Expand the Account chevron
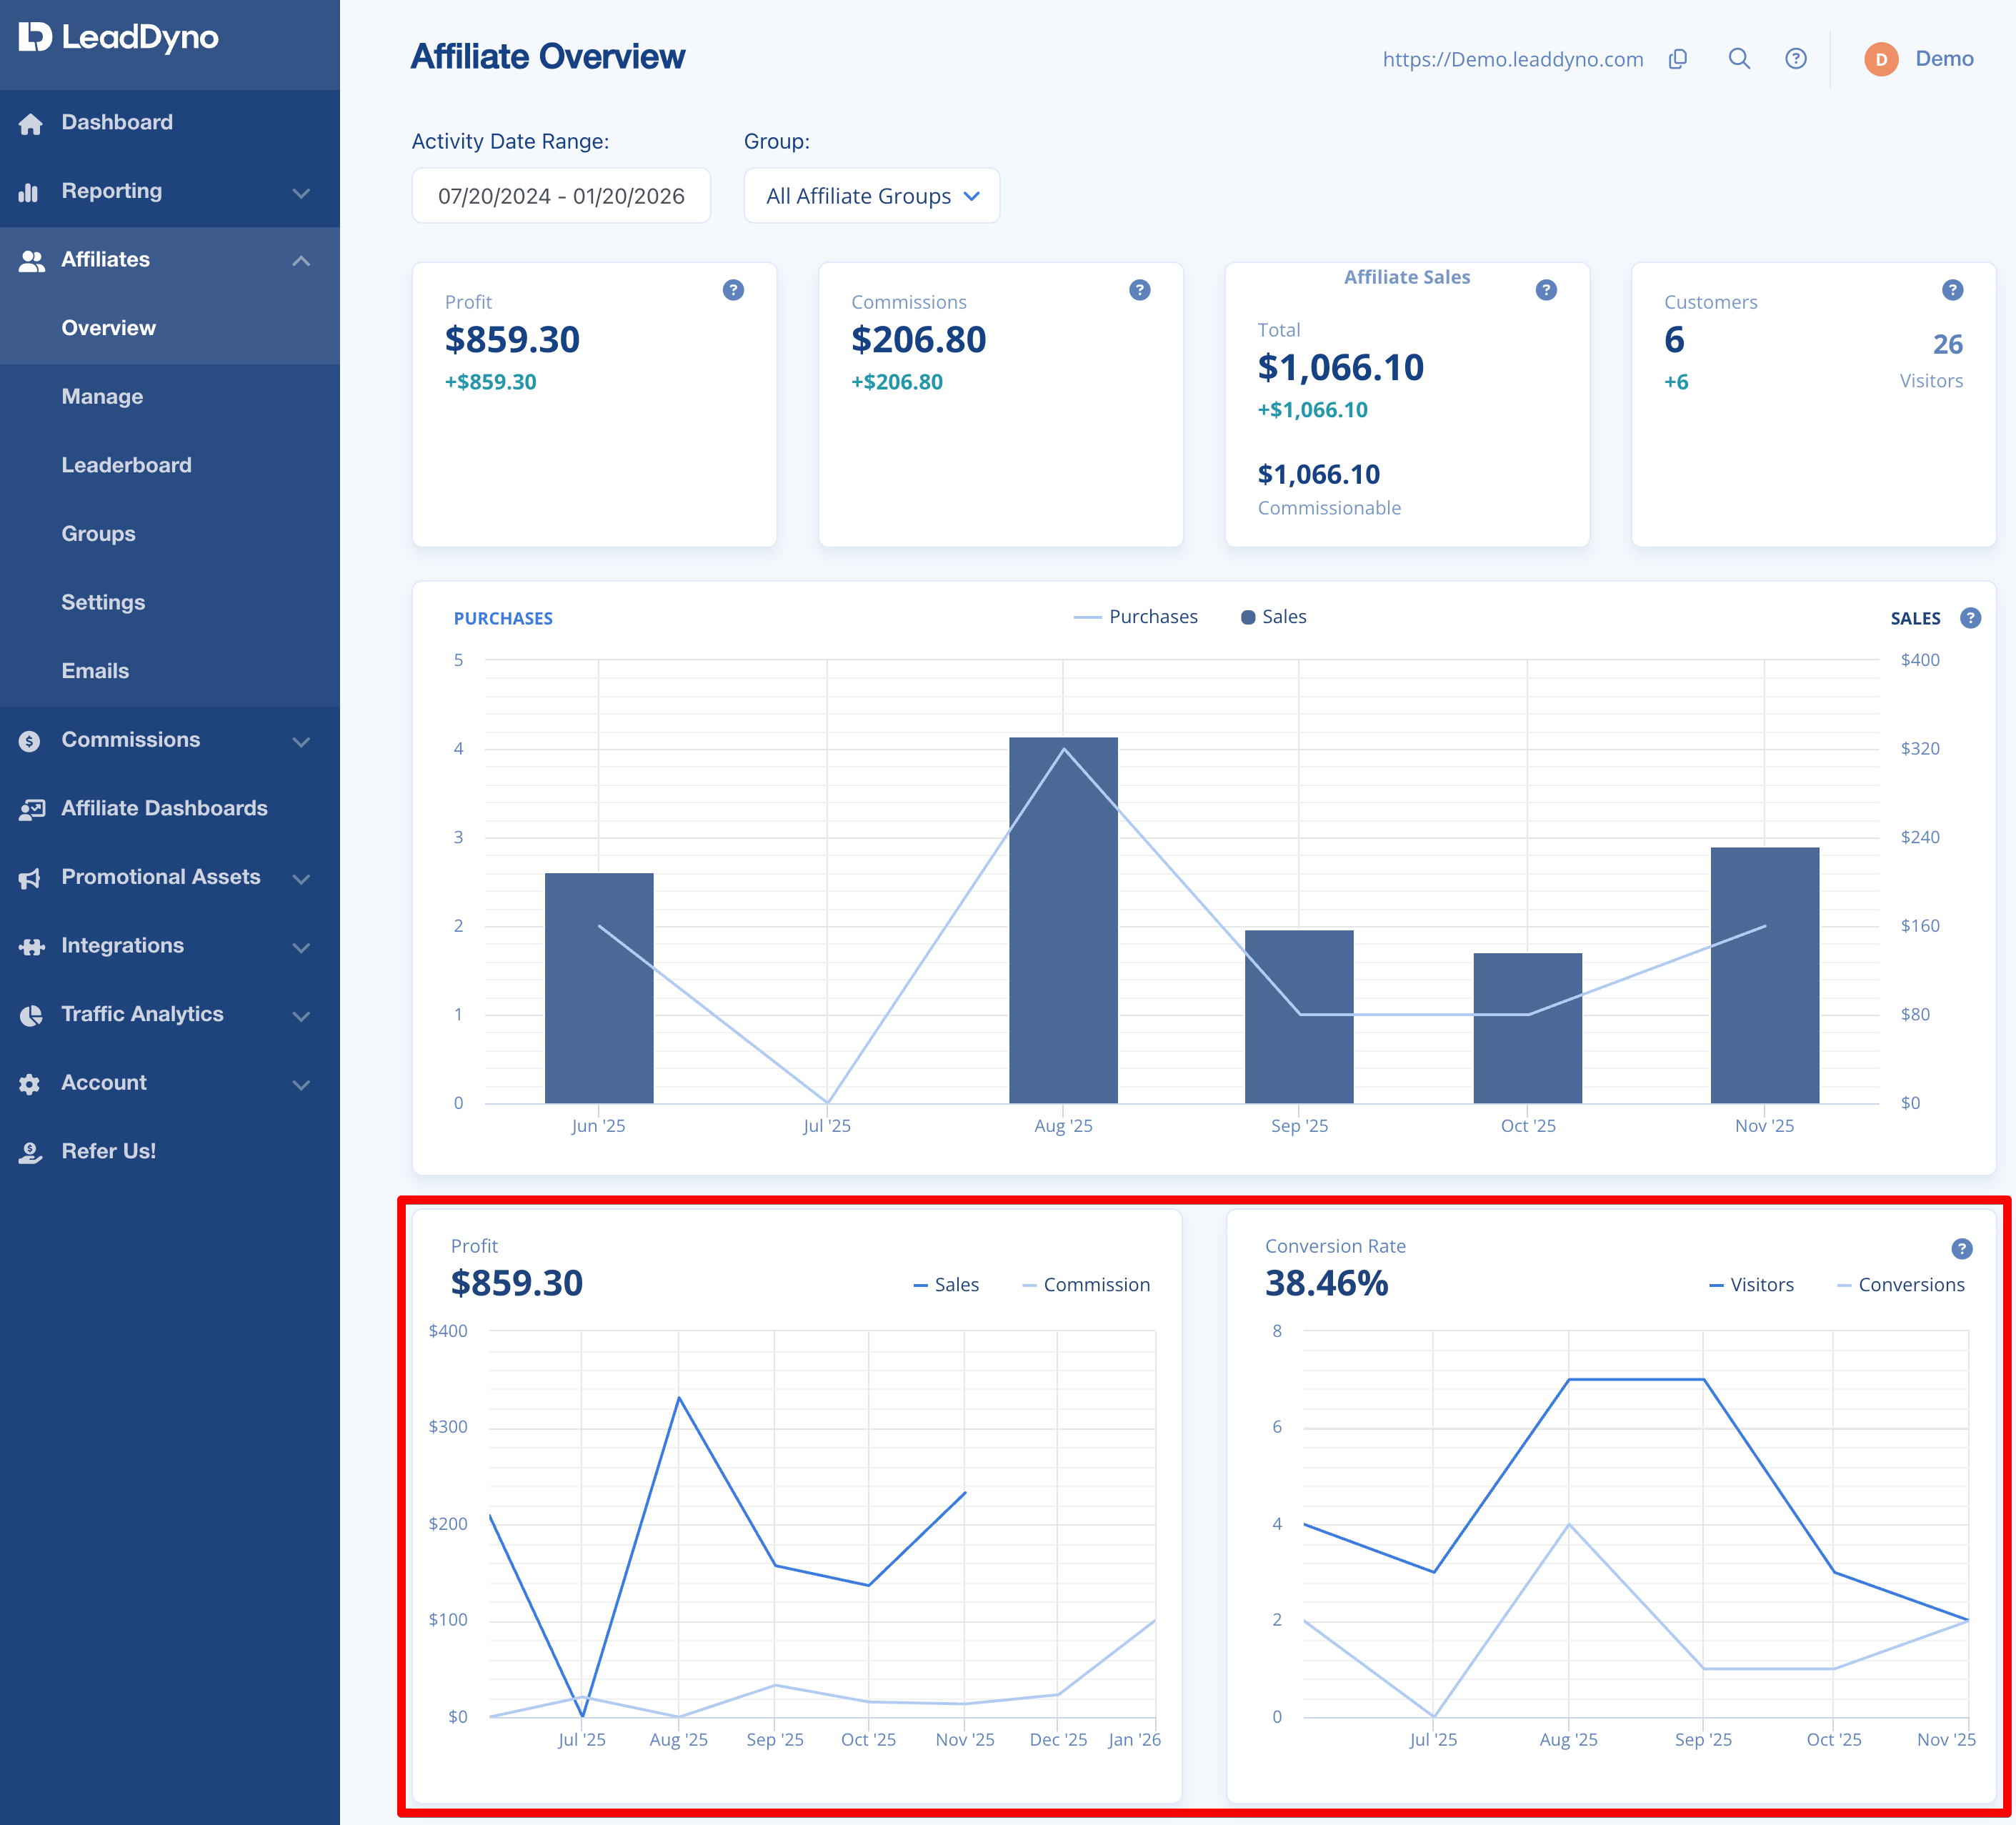This screenshot has height=1825, width=2016. click(x=301, y=1084)
